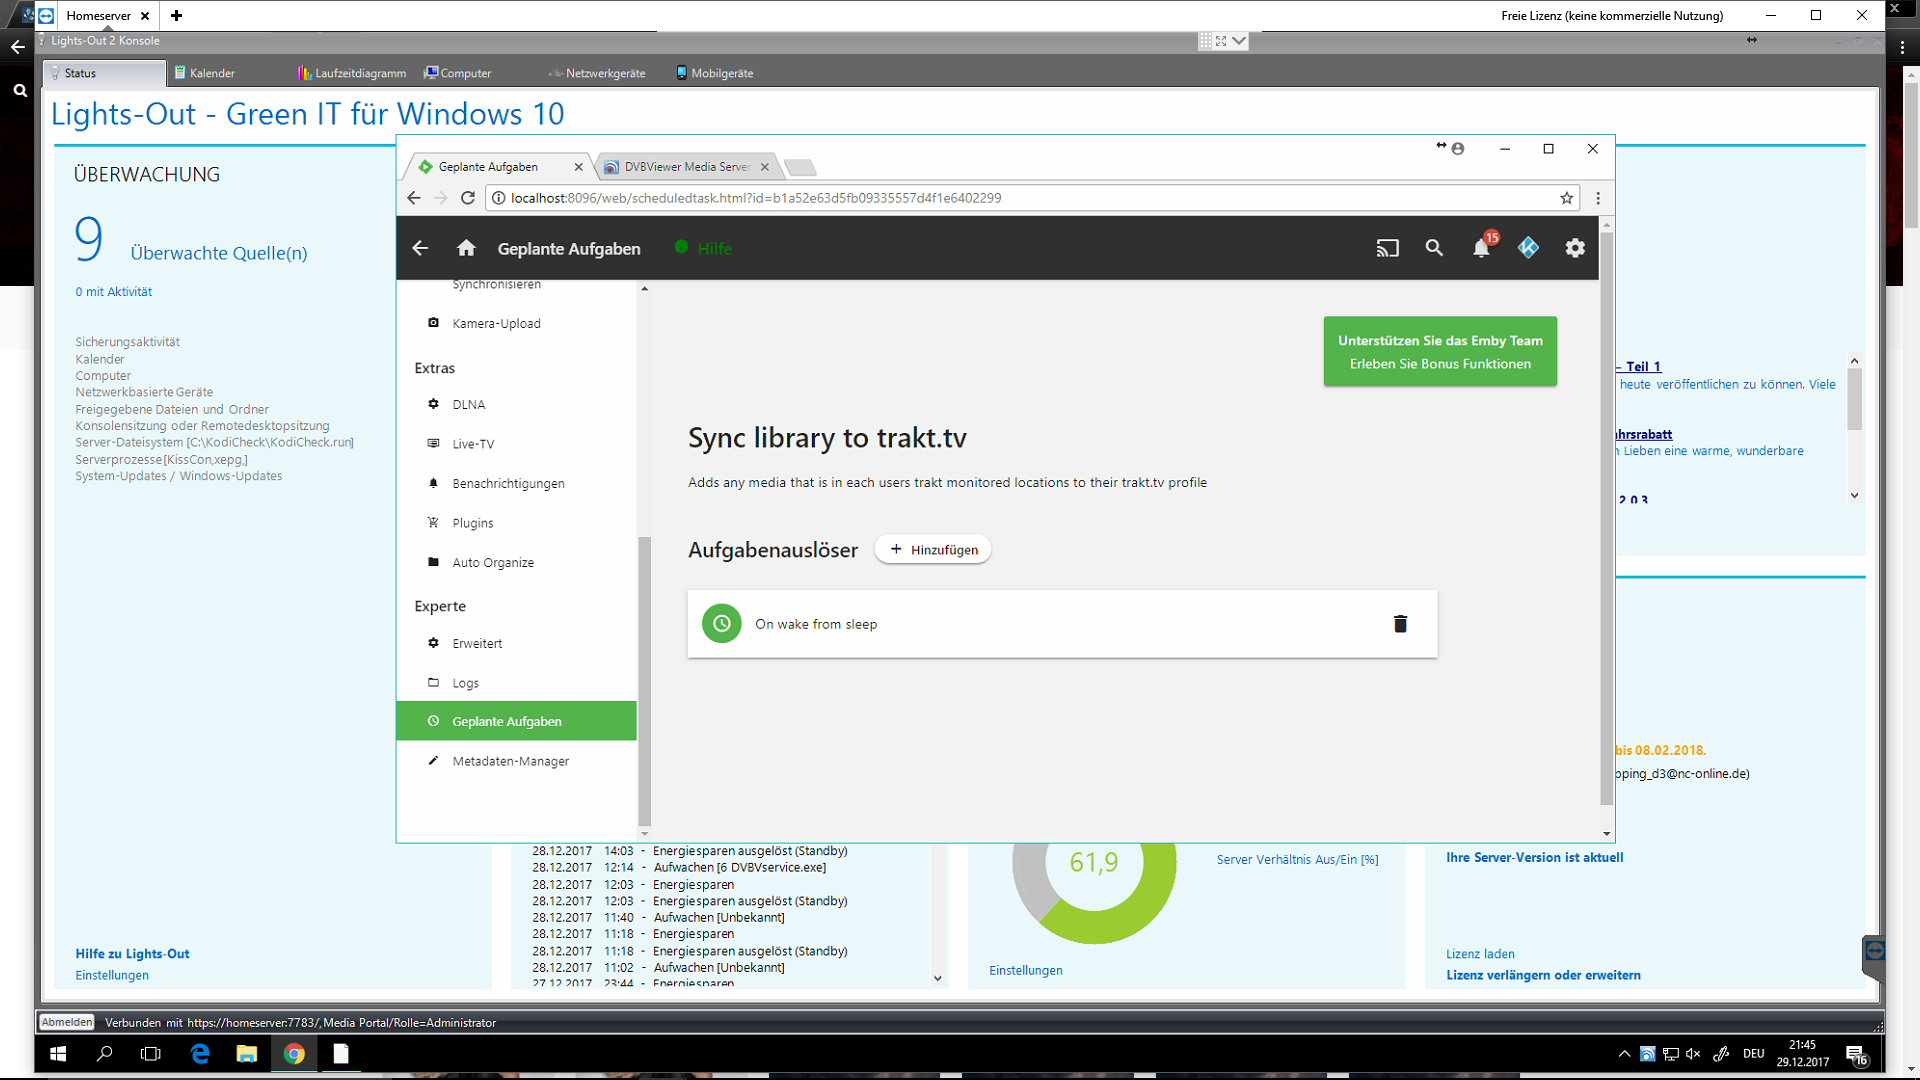Screen dimensions: 1920x1080
Task: Open Hilfe zu Lights-Out link
Action: click(132, 954)
